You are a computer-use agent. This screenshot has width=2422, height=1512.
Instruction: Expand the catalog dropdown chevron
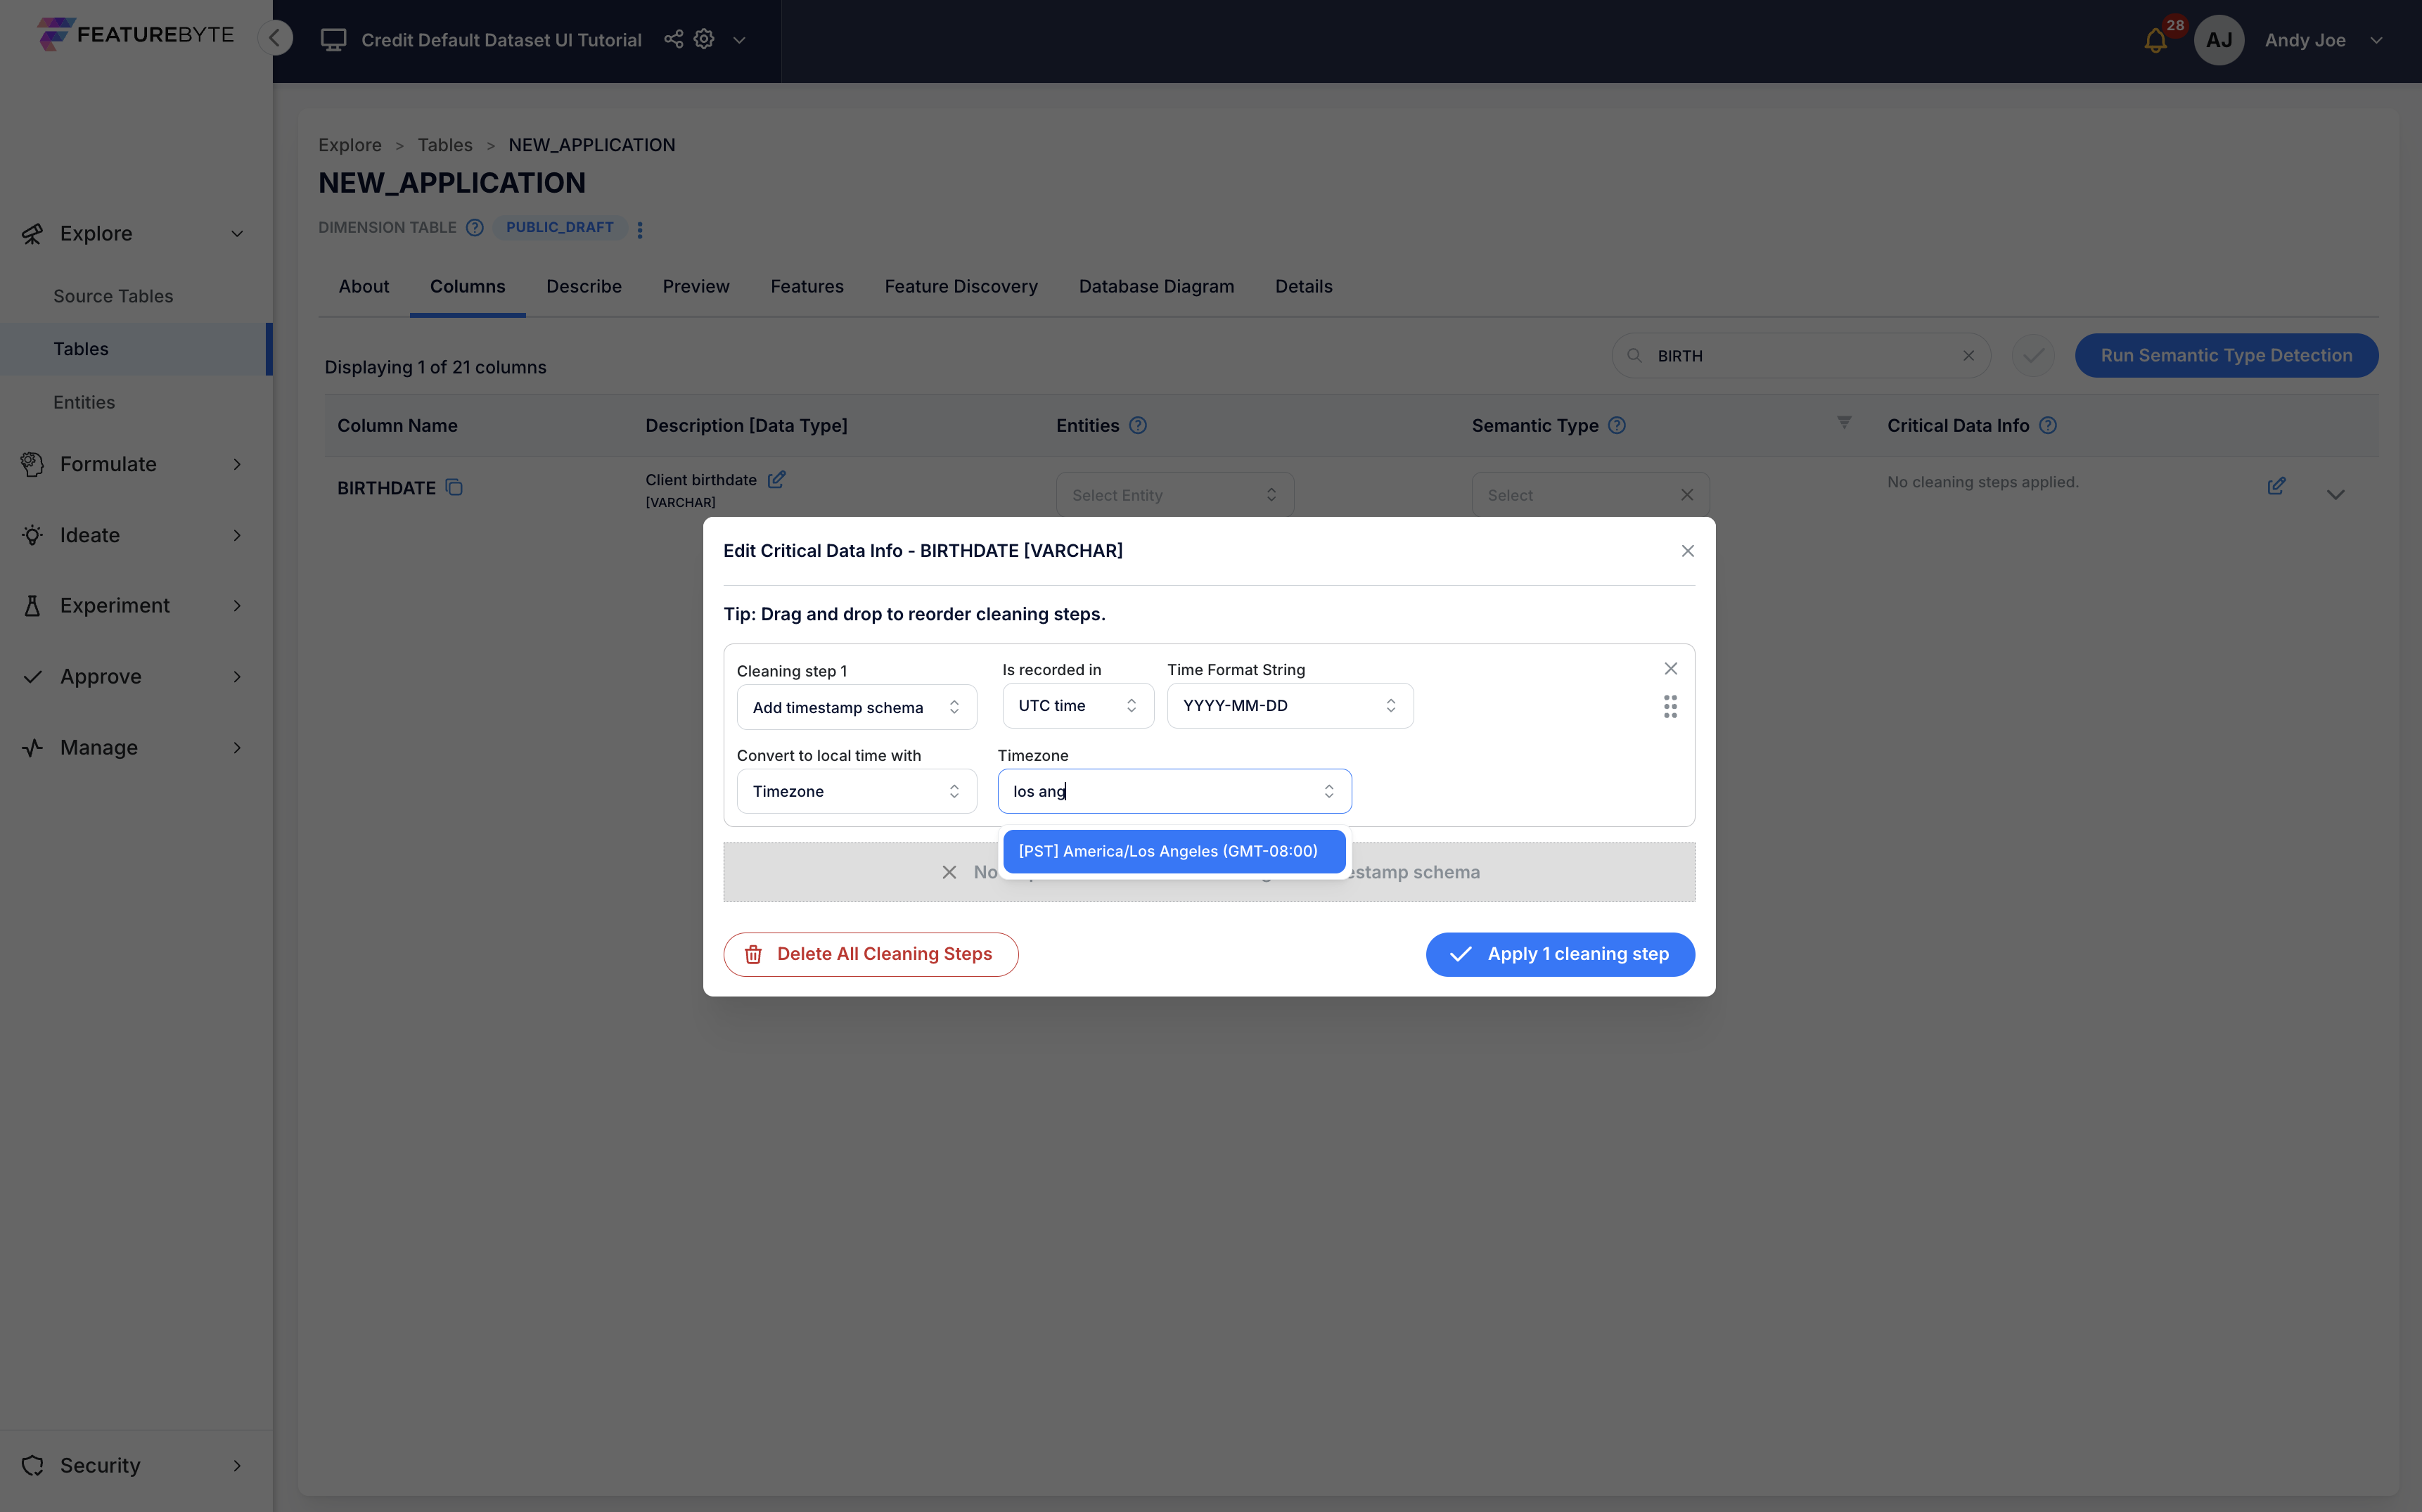(739, 40)
